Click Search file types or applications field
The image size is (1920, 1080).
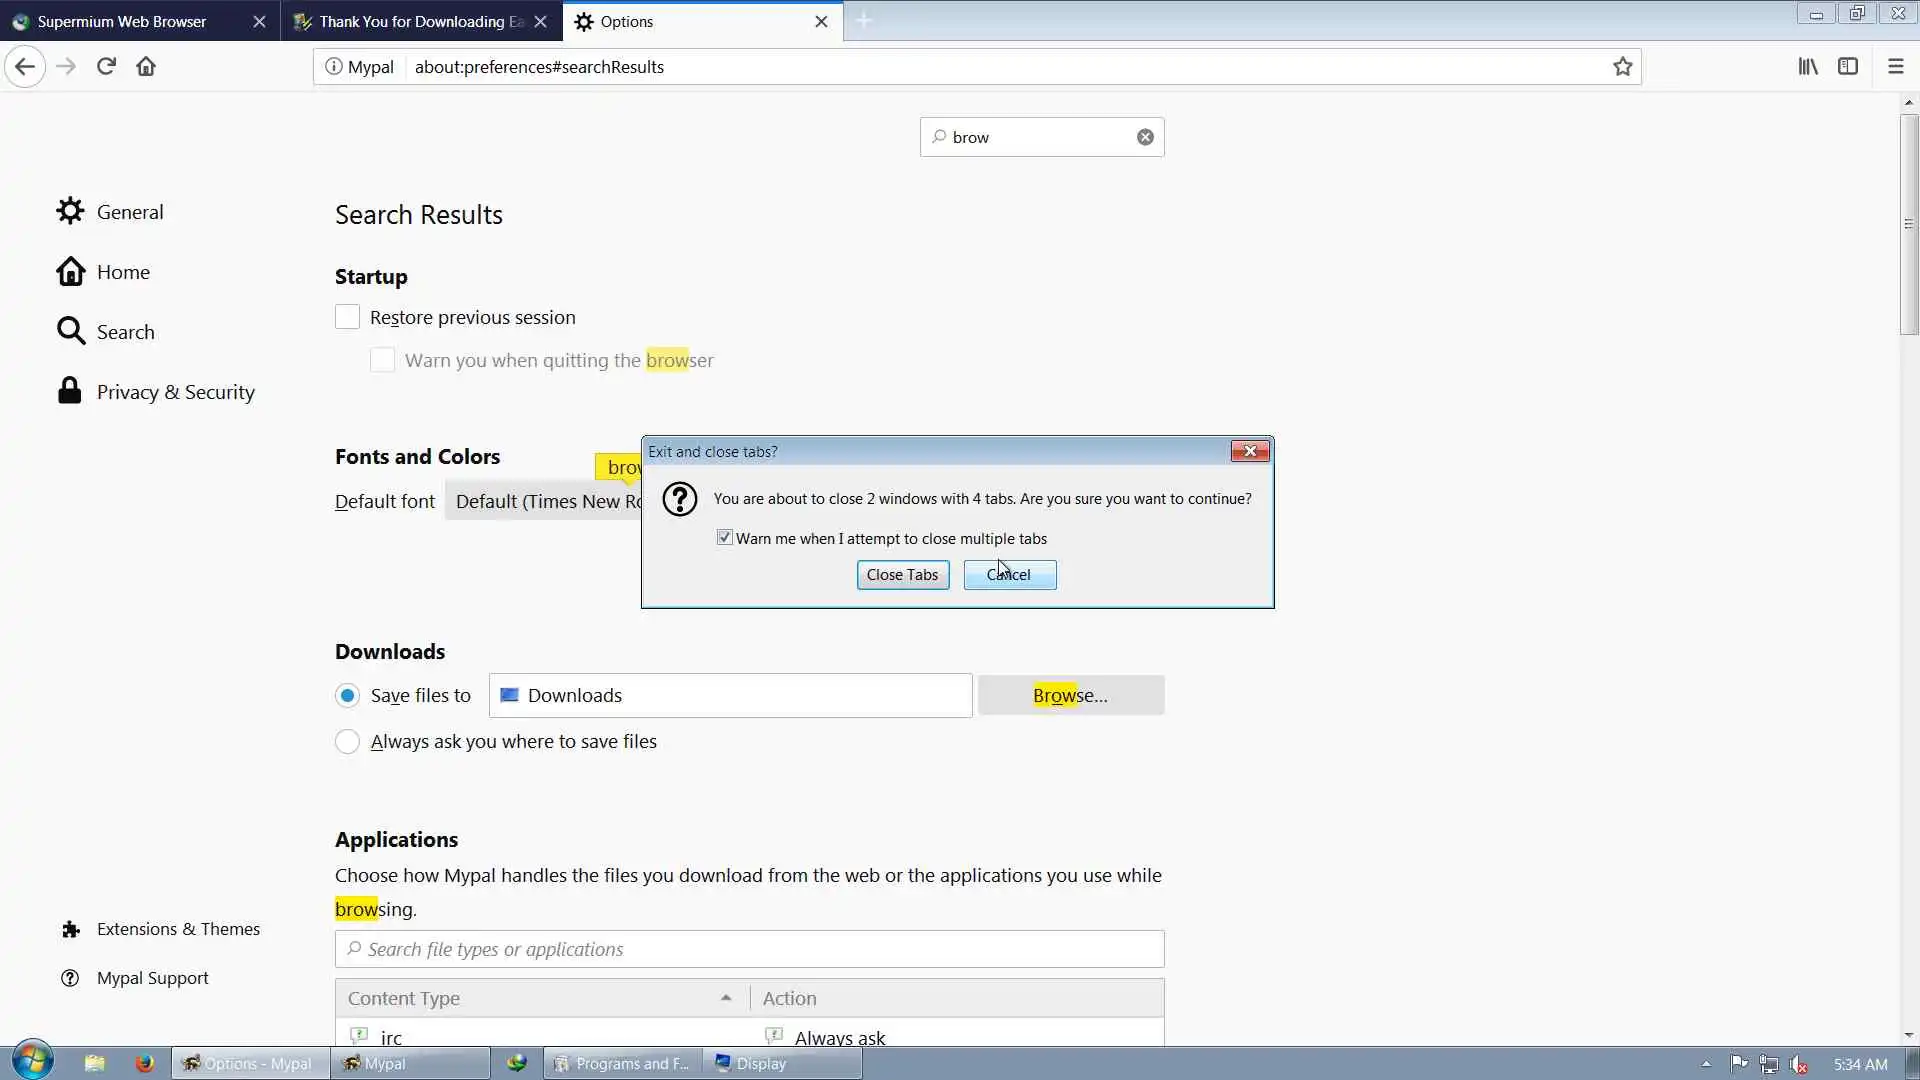pos(750,949)
